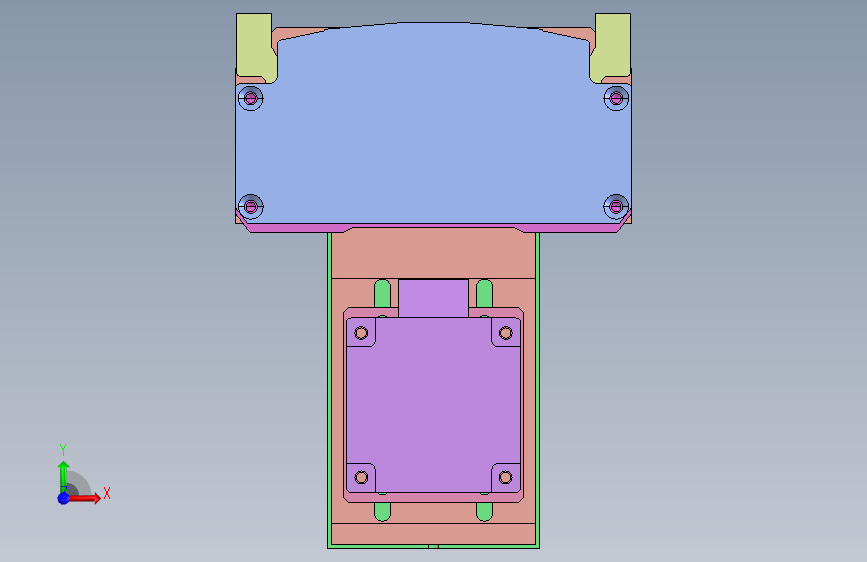Select the lower-left green slot
Screen dimensions: 867x562
[383, 512]
